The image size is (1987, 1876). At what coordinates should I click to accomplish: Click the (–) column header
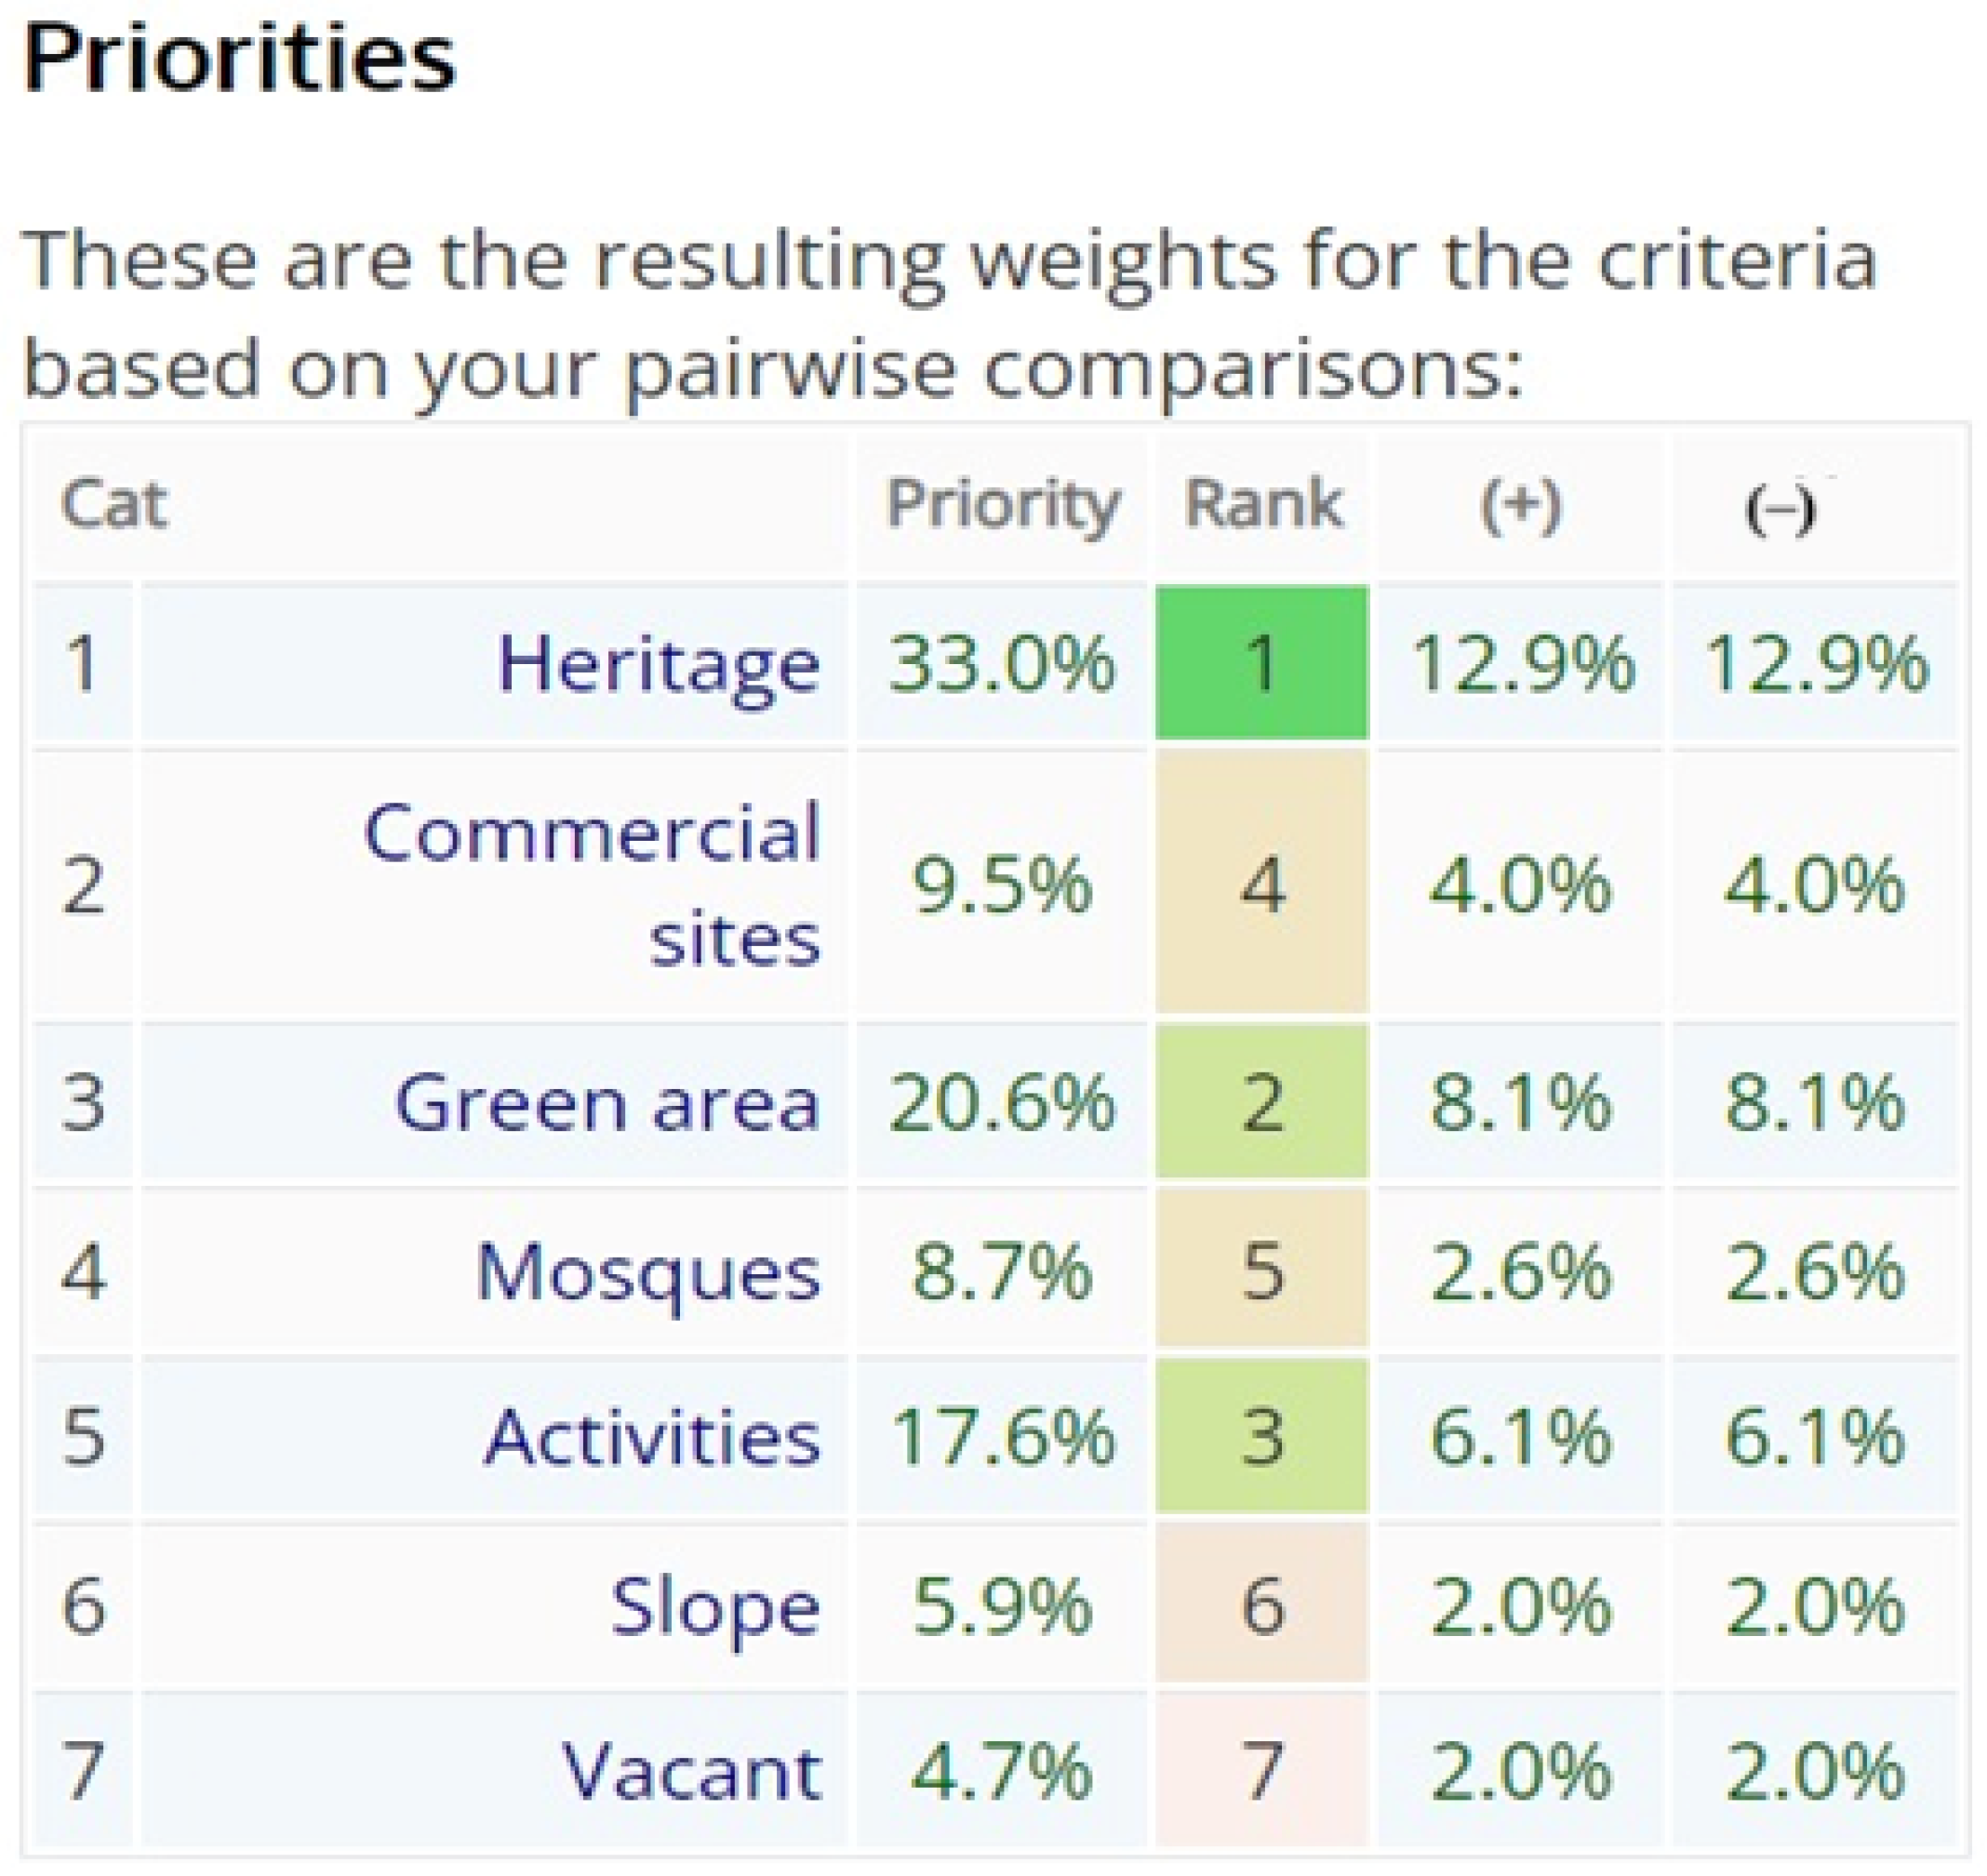coord(1780,509)
